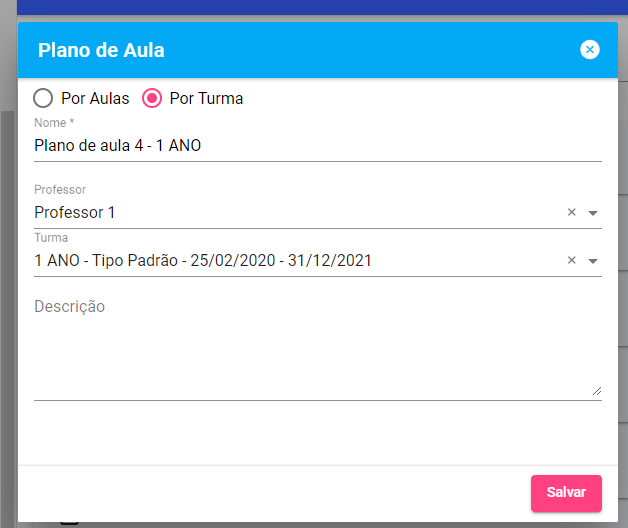The height and width of the screenshot is (528, 628).
Task: Click into the Descrição text area
Action: [x=300, y=345]
